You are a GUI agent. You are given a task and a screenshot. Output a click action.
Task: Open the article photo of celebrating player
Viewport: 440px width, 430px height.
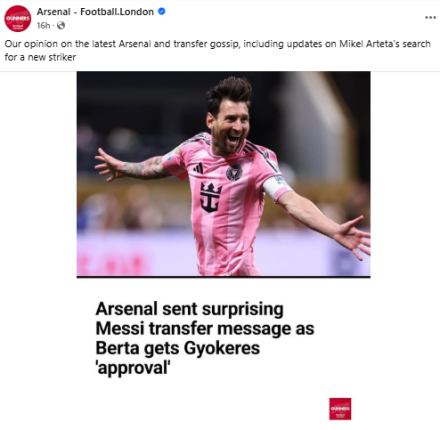tap(223, 173)
